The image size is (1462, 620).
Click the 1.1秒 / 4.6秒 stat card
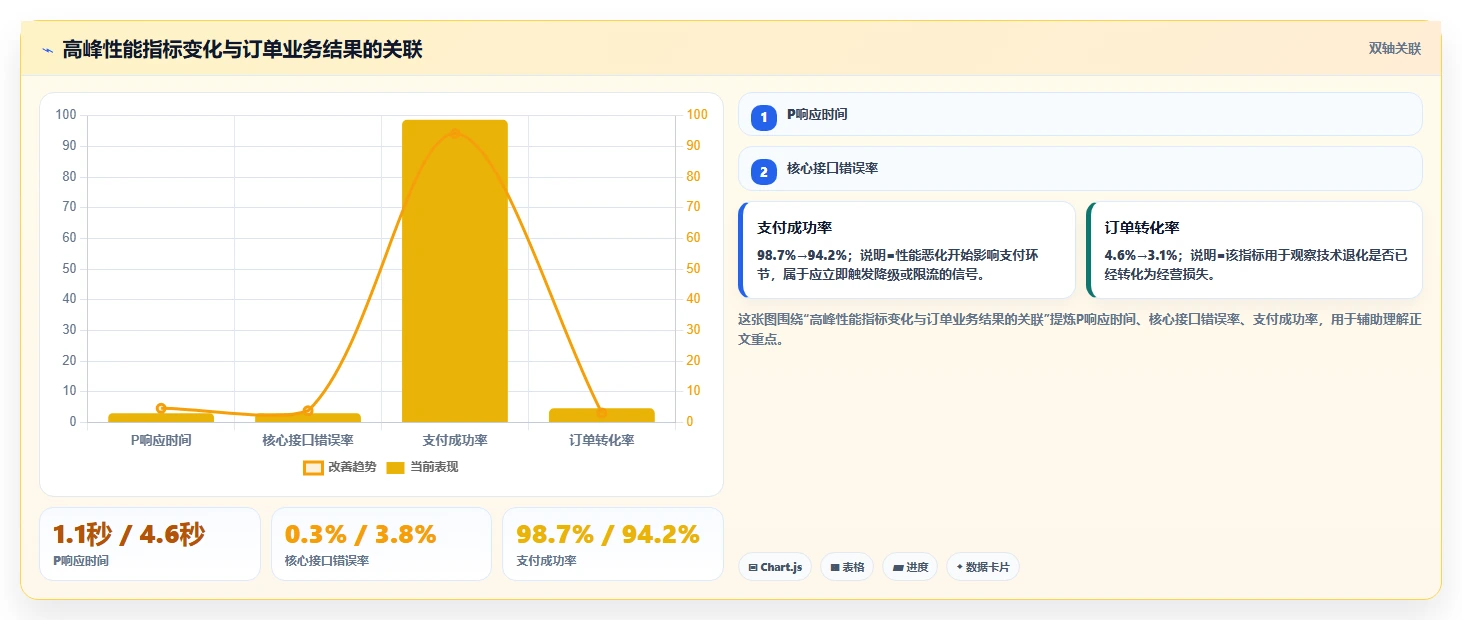(x=150, y=544)
